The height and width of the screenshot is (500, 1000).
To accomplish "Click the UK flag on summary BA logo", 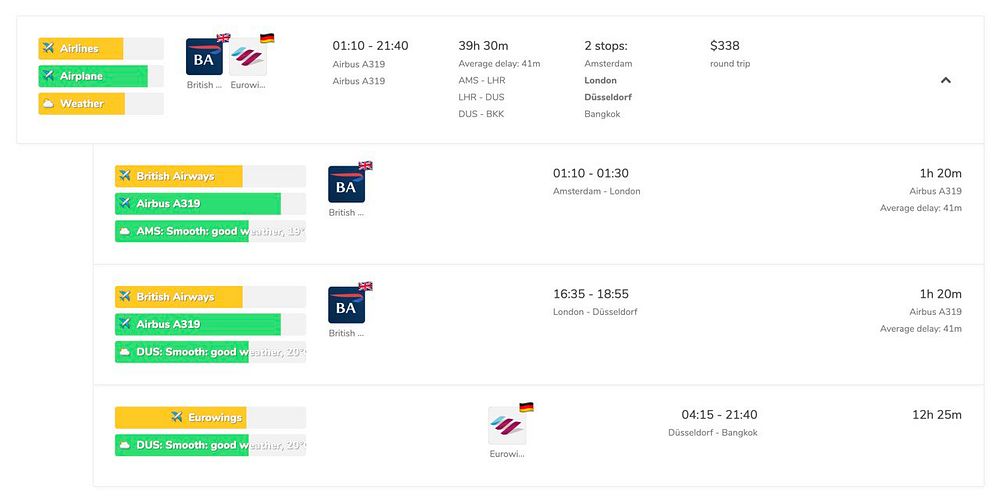I will coord(223,38).
